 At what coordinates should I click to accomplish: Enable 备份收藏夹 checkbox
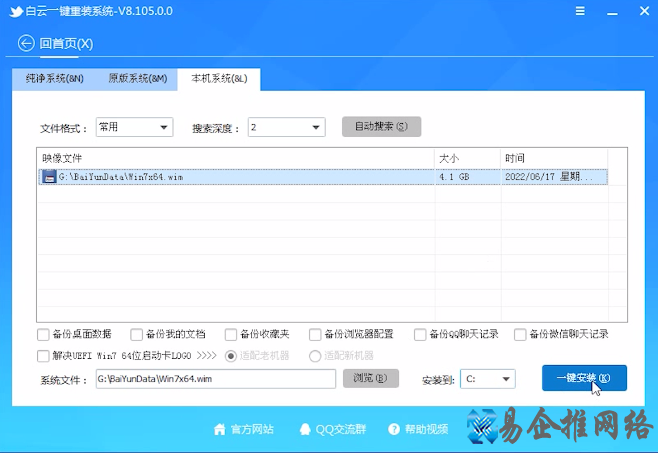(x=231, y=335)
